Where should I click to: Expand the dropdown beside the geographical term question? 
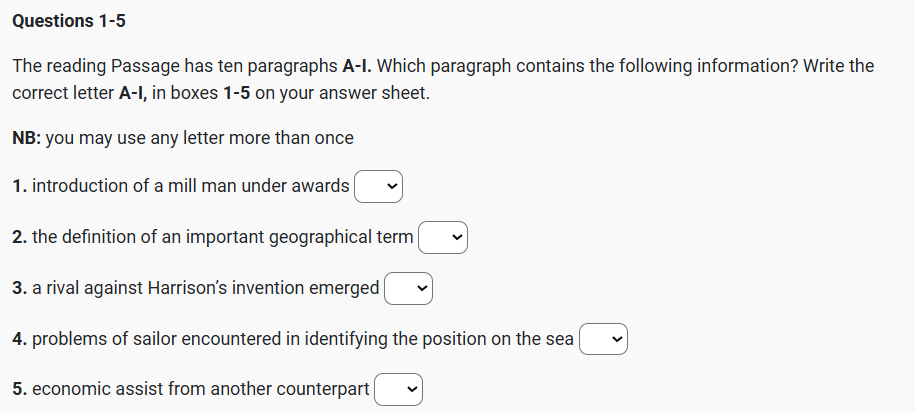coord(442,238)
